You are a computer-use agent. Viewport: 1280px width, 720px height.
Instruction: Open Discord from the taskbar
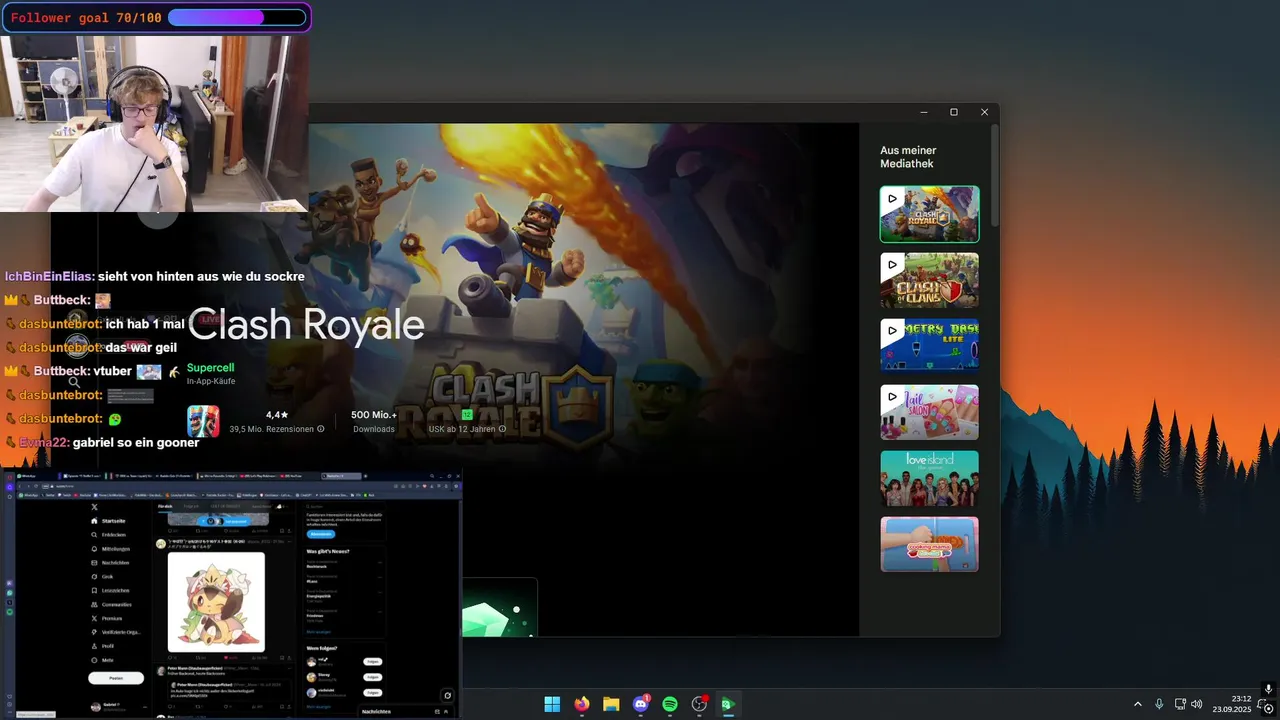click(x=641, y=704)
